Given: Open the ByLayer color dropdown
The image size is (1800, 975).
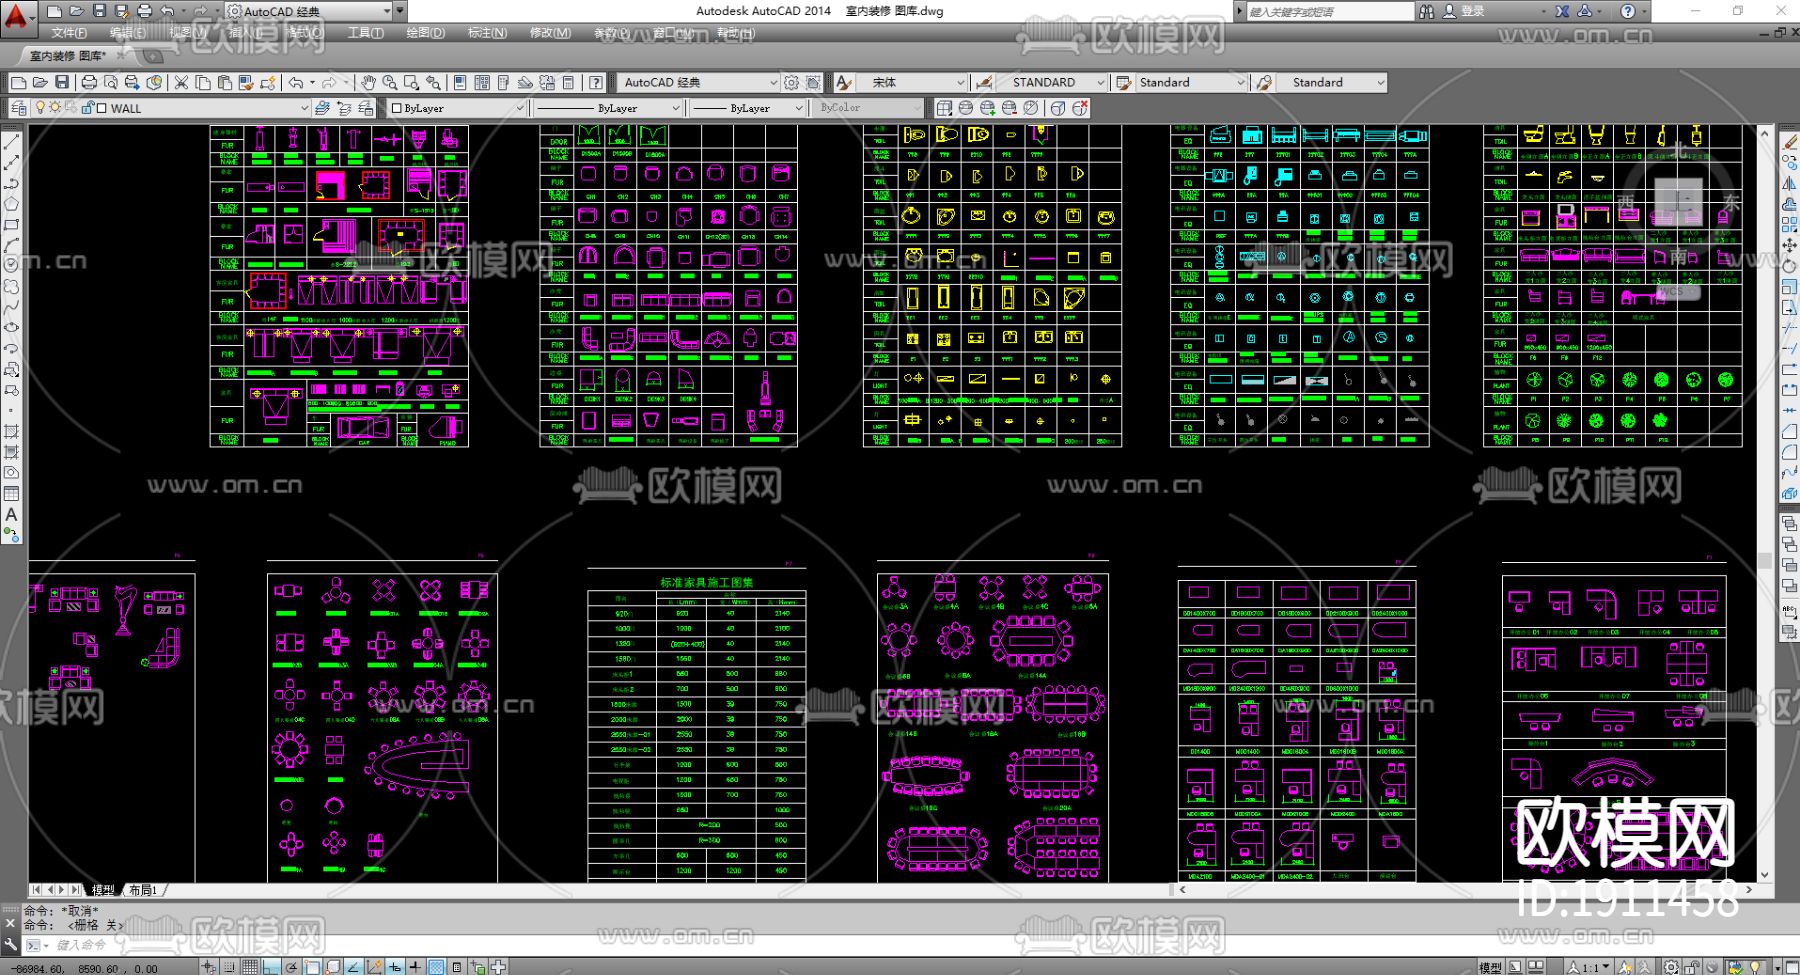Looking at the screenshot, I should click(x=519, y=108).
